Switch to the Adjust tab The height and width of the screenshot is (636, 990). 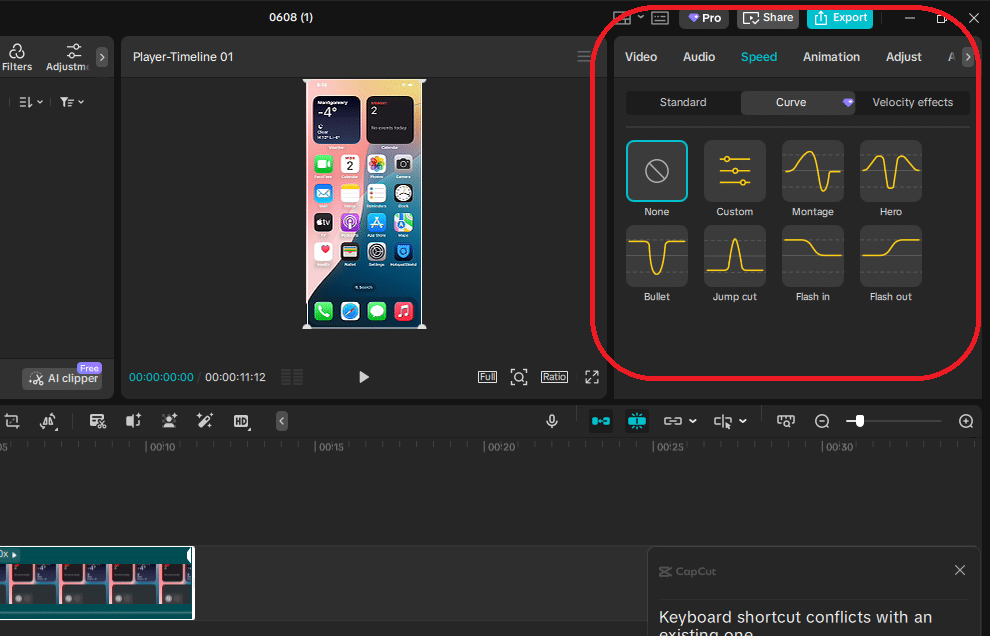tap(904, 57)
